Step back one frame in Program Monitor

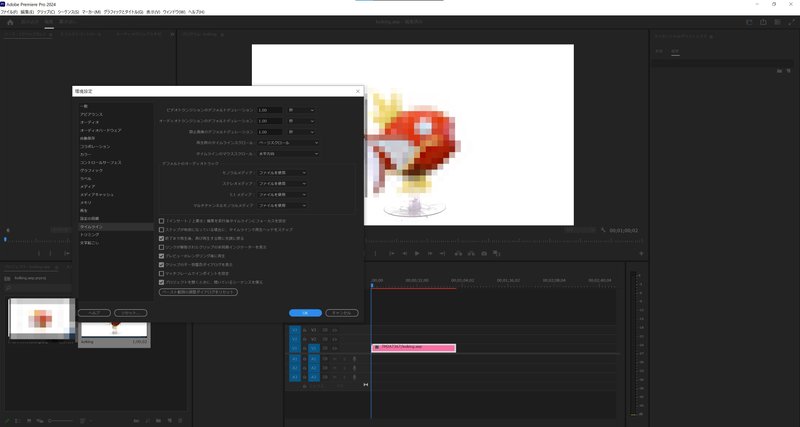404,254
